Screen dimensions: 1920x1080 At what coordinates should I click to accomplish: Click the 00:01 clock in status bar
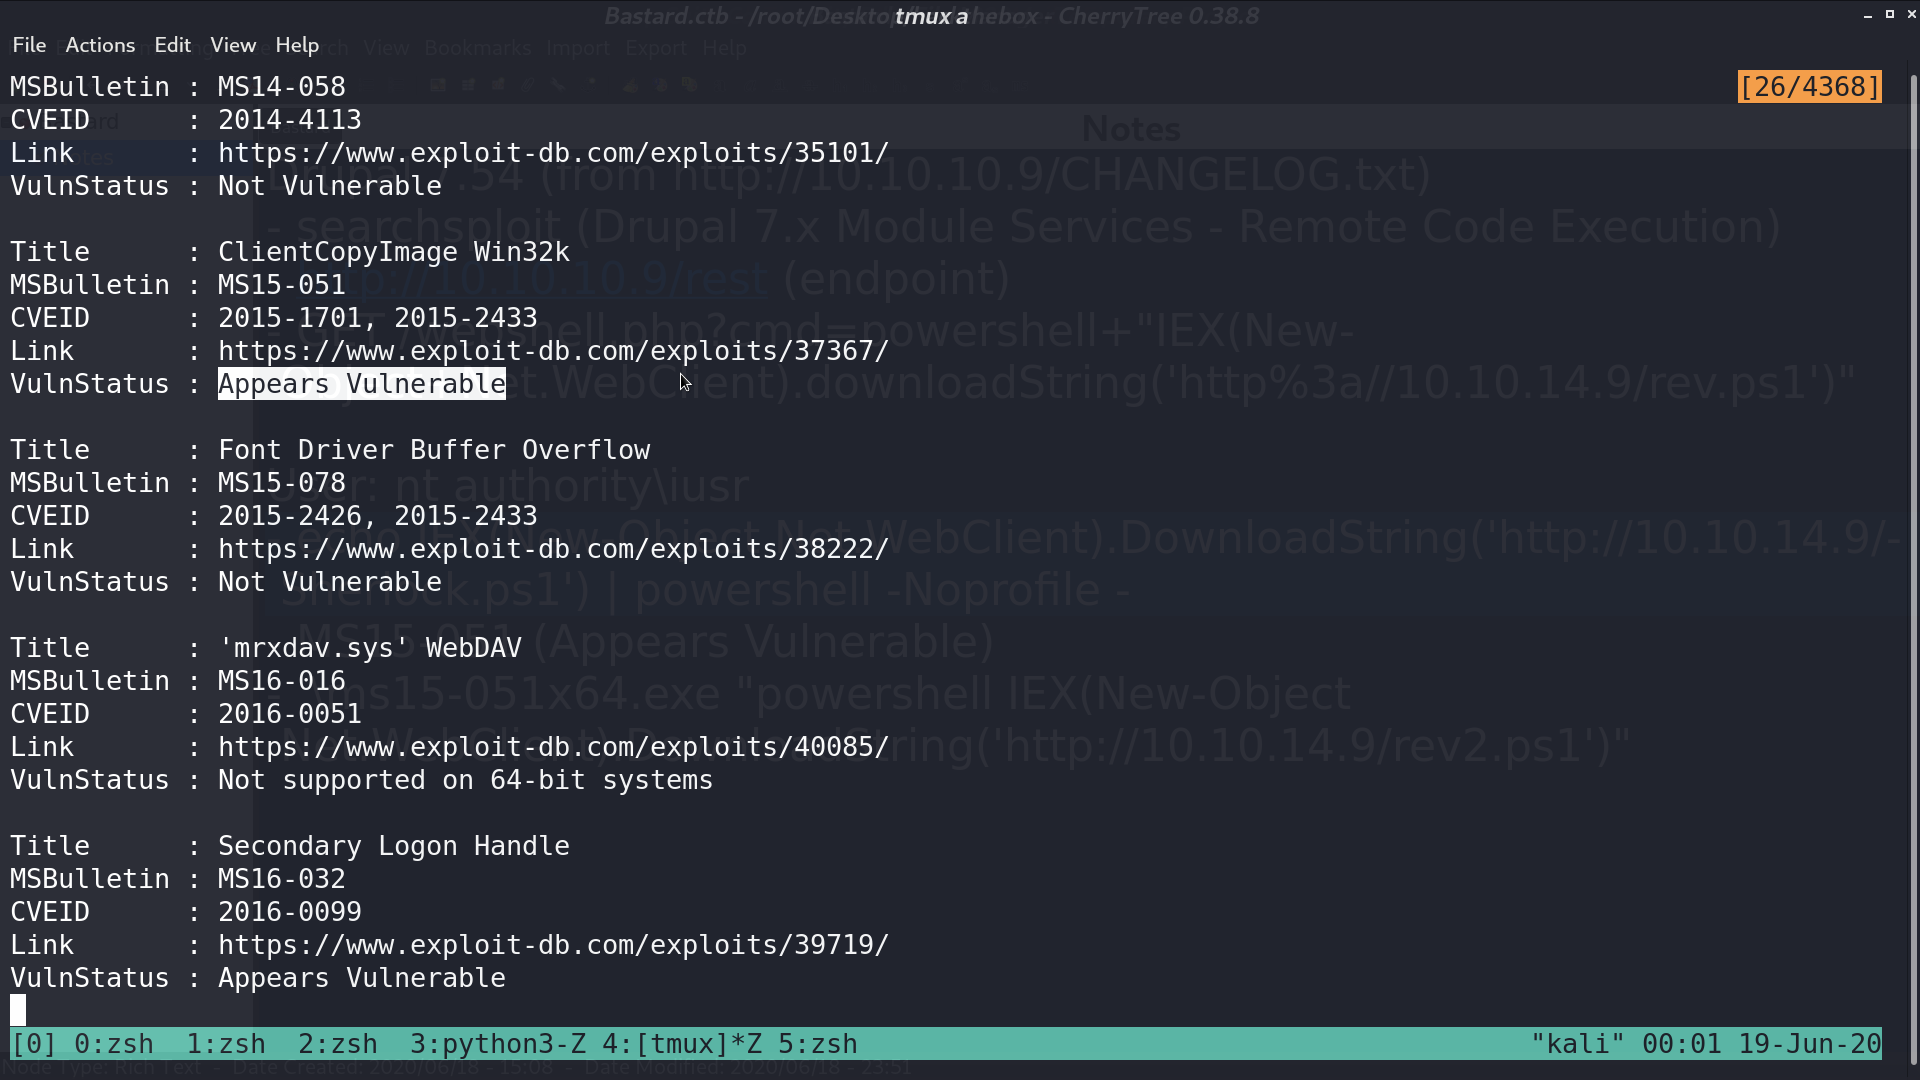(1682, 1044)
